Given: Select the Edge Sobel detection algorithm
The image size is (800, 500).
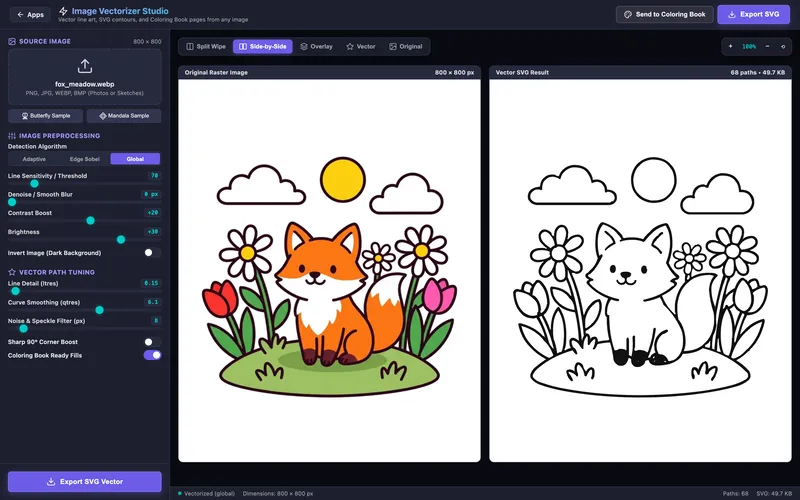Looking at the screenshot, I should click(85, 159).
